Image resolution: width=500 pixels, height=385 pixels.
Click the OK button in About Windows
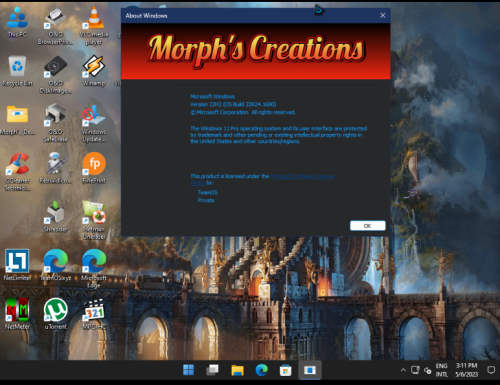(368, 226)
